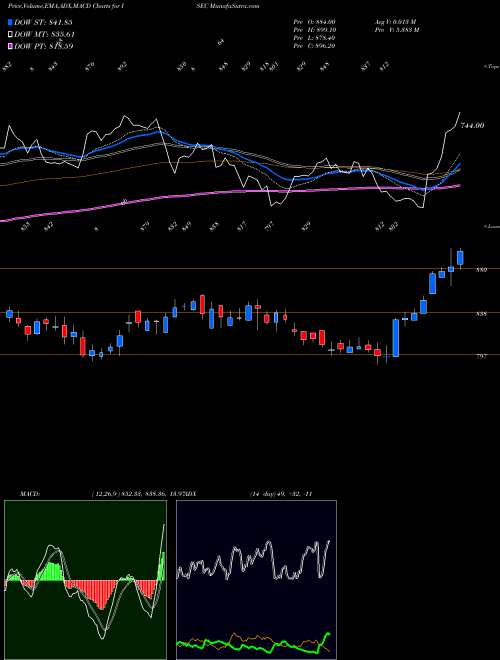Click the last blue candlestick on price chart
This screenshot has height=660, width=500.
(x=460, y=258)
